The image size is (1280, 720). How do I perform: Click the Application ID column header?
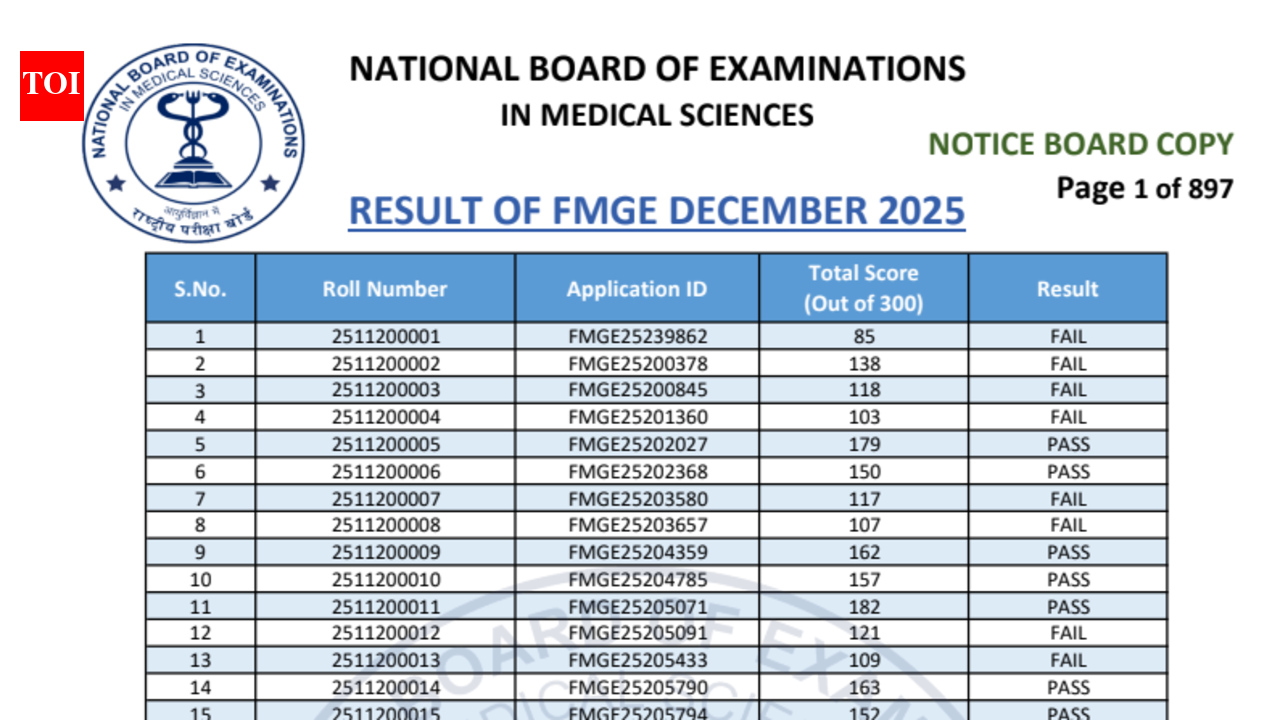click(637, 289)
